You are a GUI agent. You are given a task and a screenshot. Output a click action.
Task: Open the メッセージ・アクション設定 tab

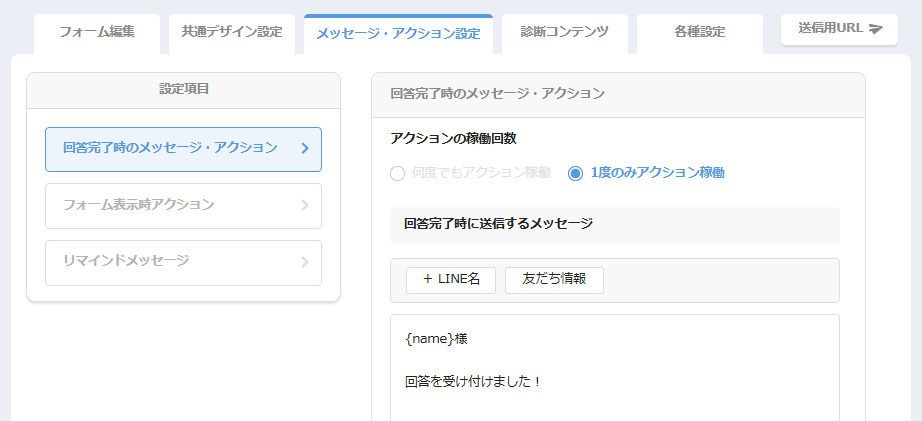point(399,34)
